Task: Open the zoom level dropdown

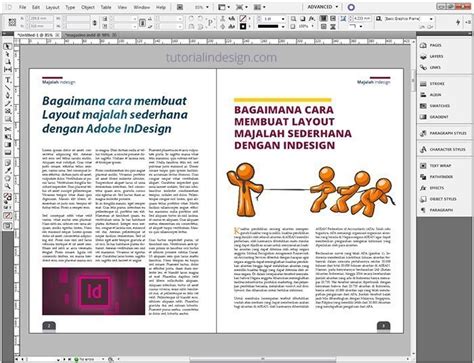Action: point(202,7)
